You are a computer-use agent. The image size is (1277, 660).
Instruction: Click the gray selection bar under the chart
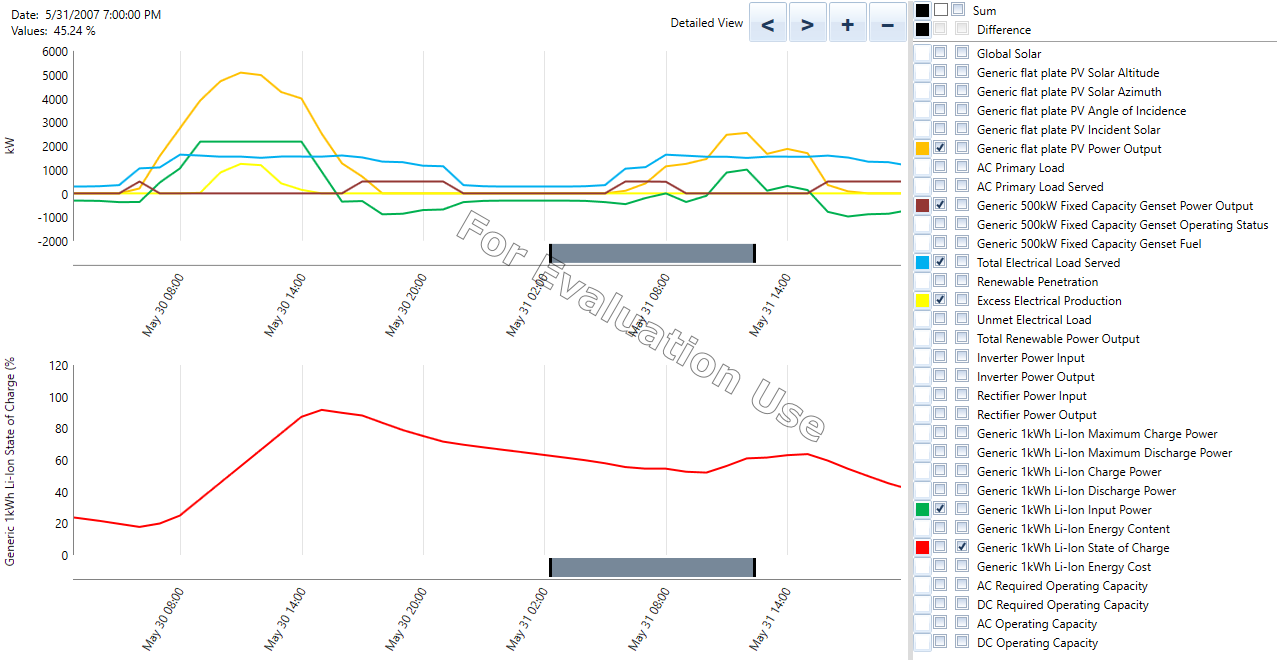pos(652,252)
